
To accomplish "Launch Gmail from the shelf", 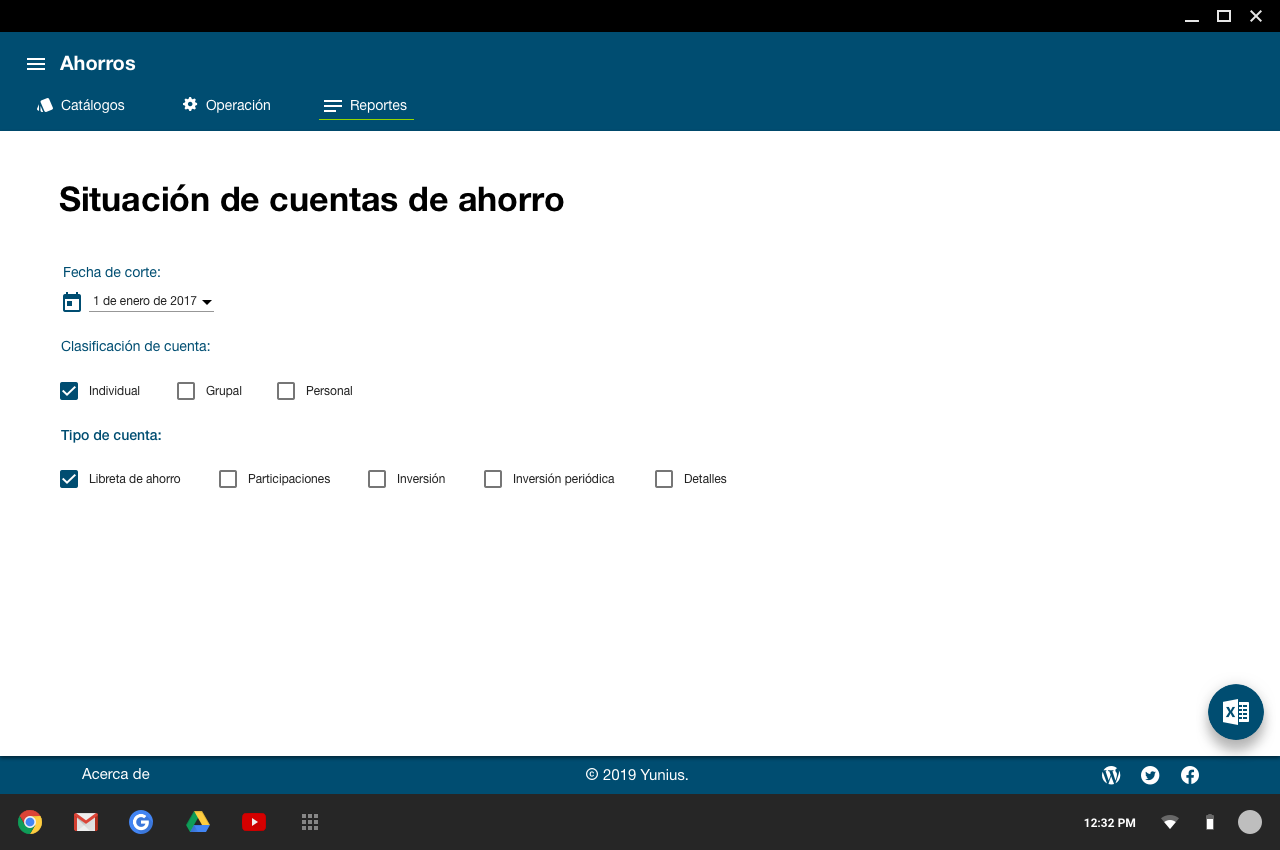I will [86, 822].
